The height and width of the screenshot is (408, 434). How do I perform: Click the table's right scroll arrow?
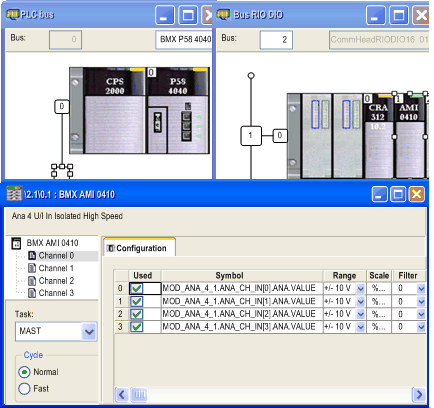point(419,395)
